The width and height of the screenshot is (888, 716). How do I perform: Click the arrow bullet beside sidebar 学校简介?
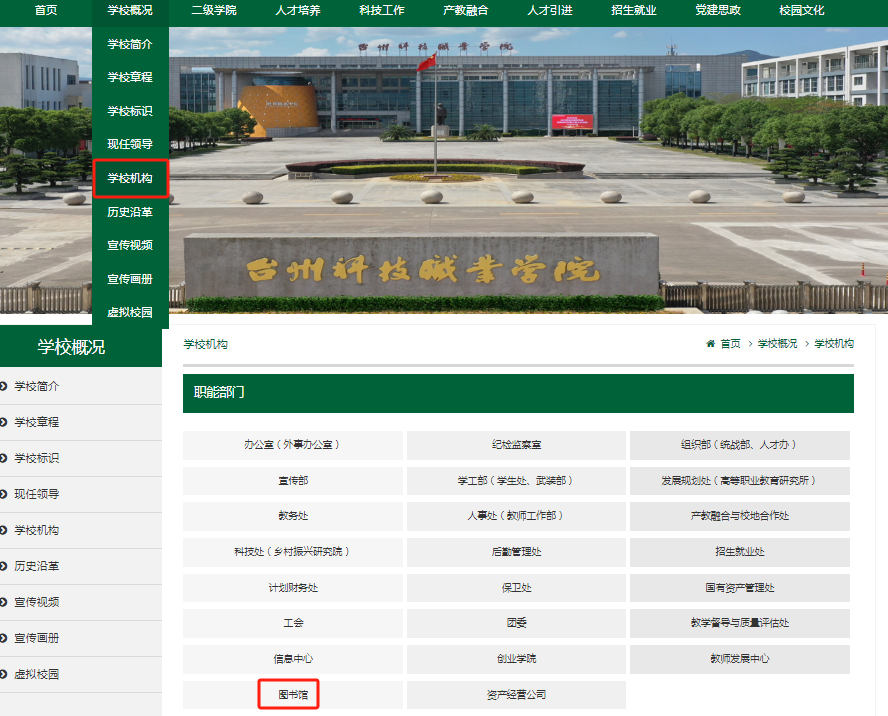point(3,386)
